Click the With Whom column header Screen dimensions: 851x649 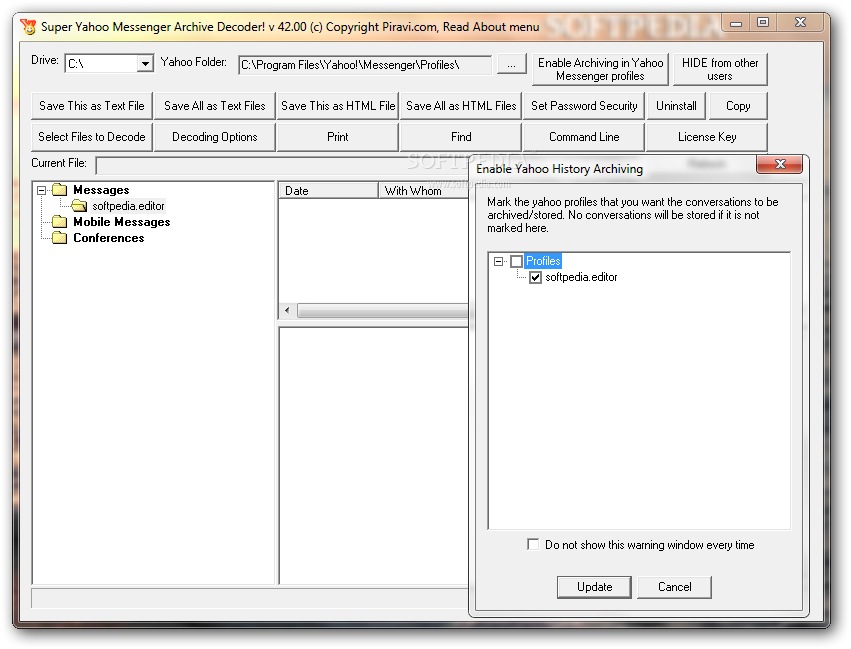[x=423, y=190]
